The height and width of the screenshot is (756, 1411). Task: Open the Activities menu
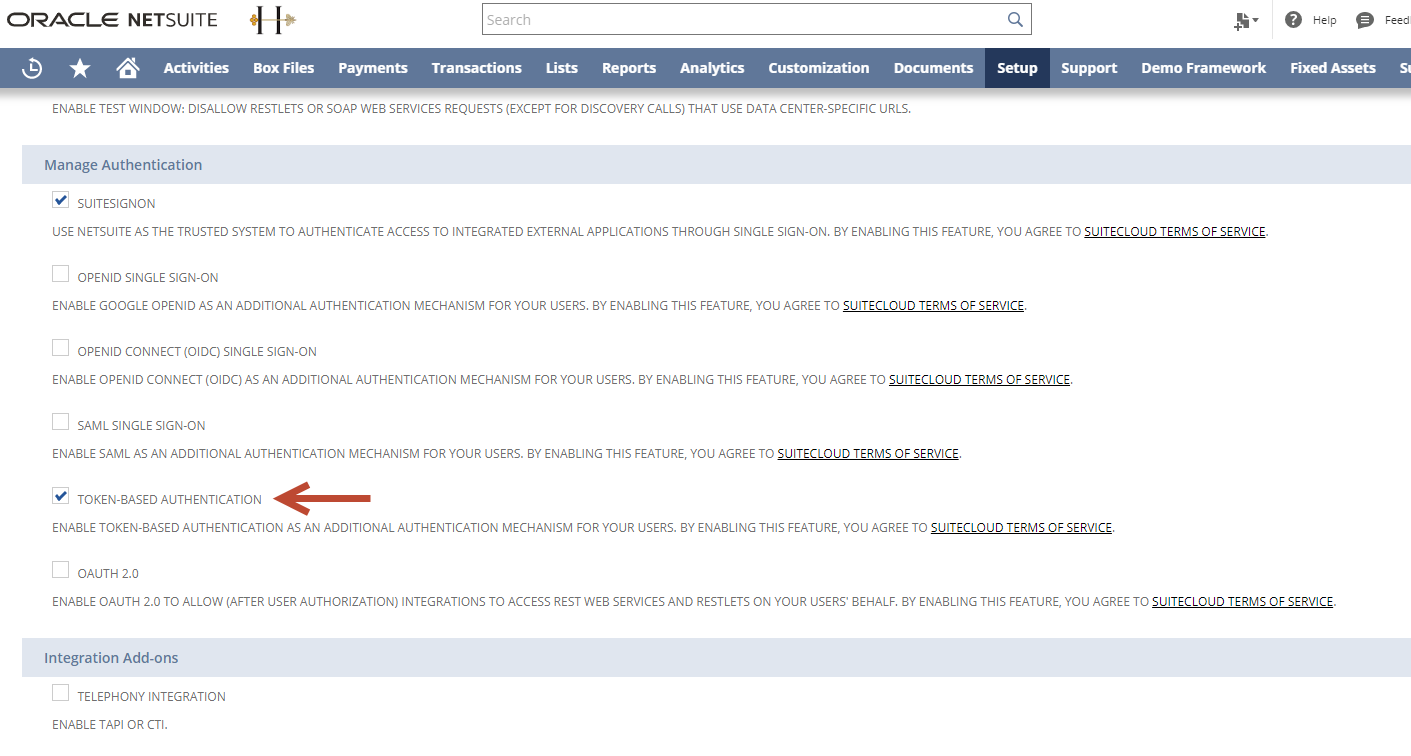click(196, 68)
